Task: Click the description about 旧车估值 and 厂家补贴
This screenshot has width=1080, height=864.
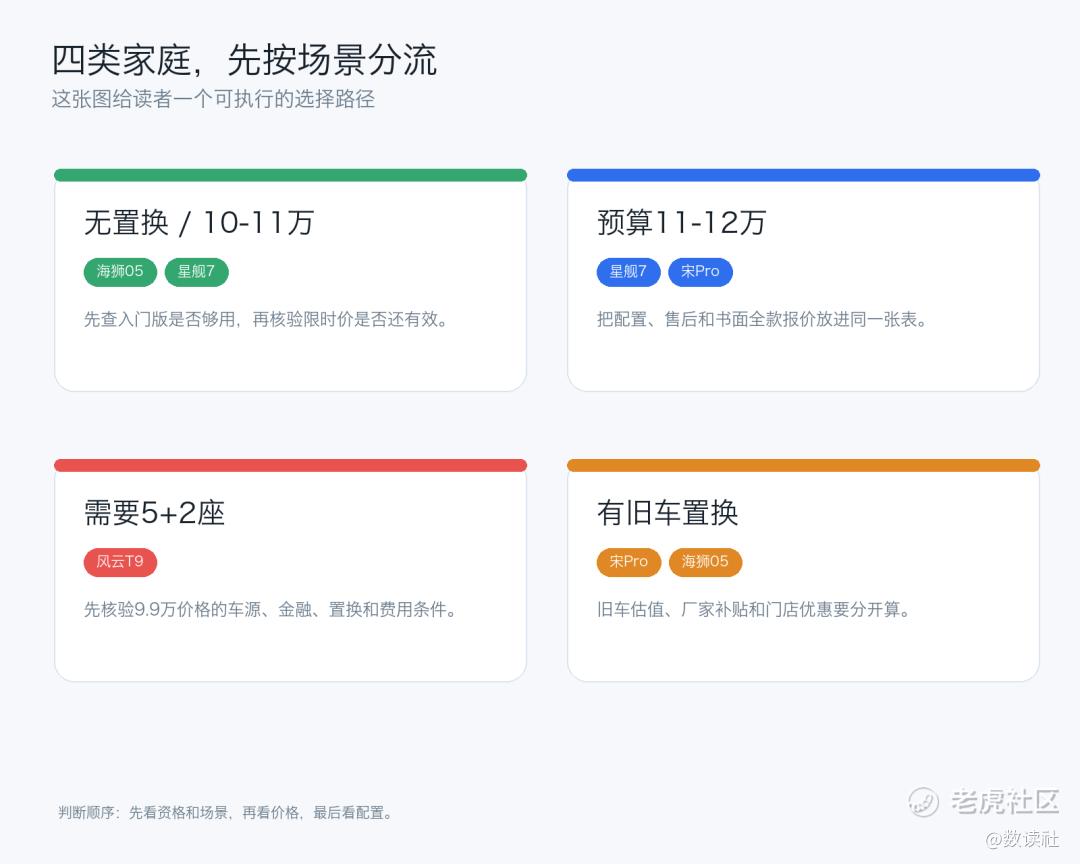Action: pos(754,610)
